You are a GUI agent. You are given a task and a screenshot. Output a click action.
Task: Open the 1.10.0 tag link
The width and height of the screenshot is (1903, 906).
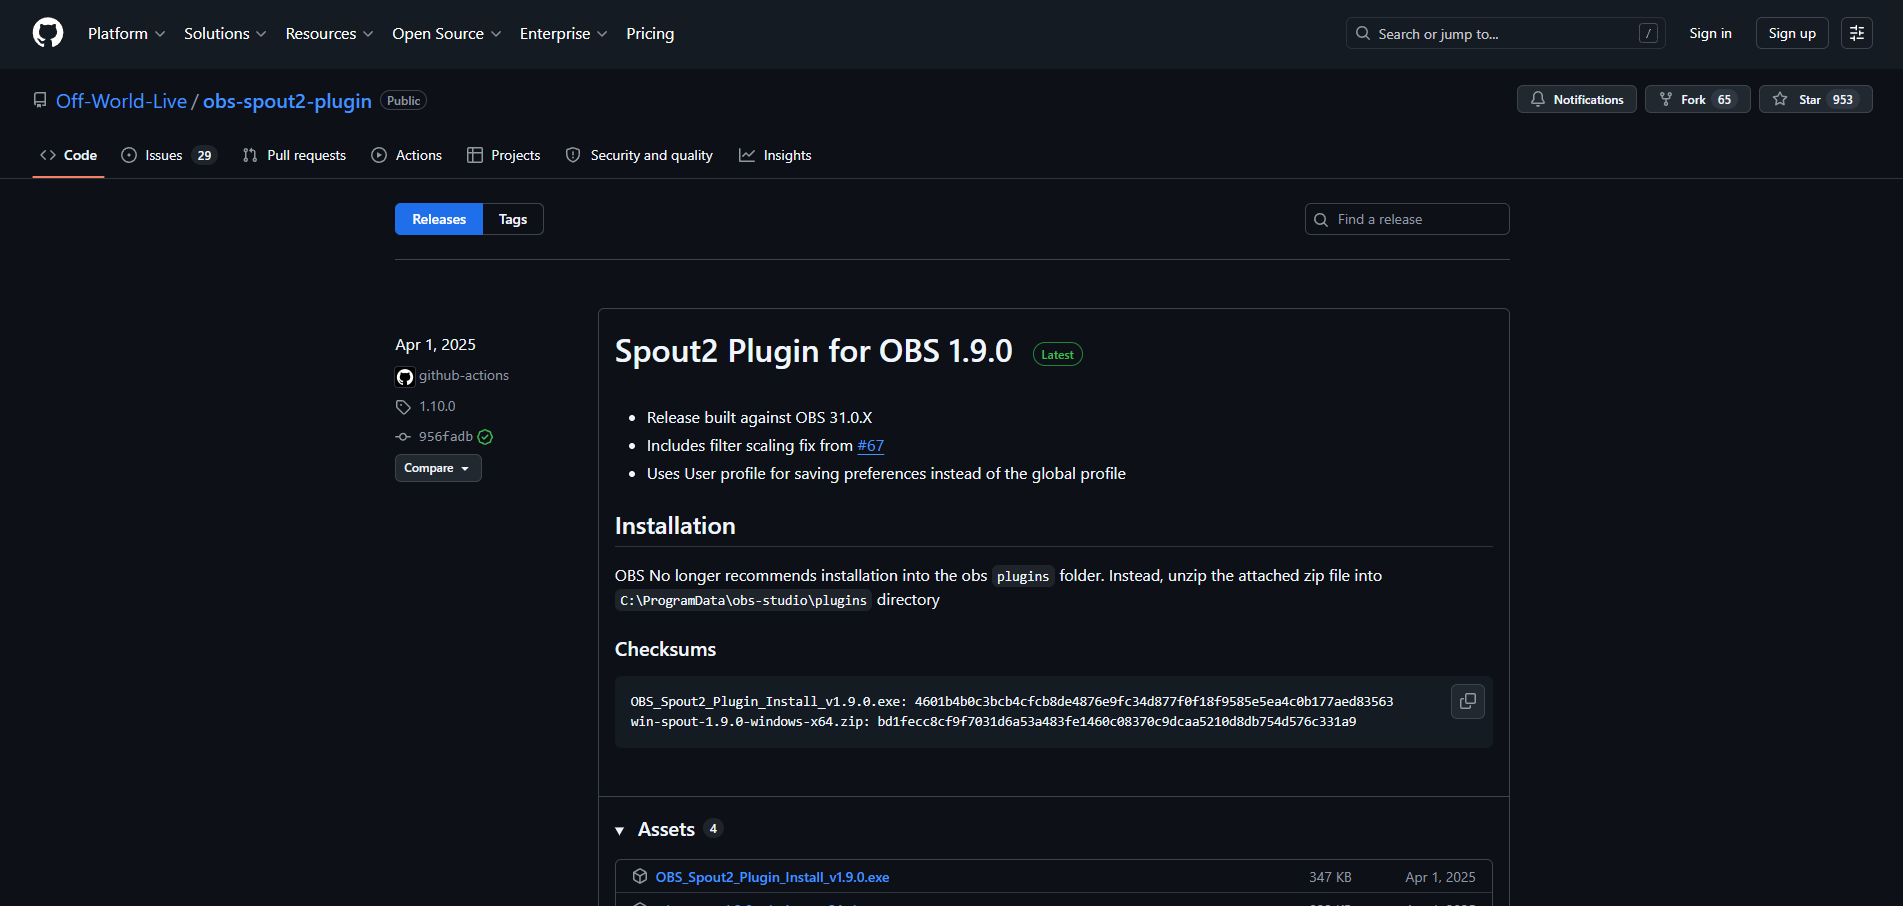(437, 406)
